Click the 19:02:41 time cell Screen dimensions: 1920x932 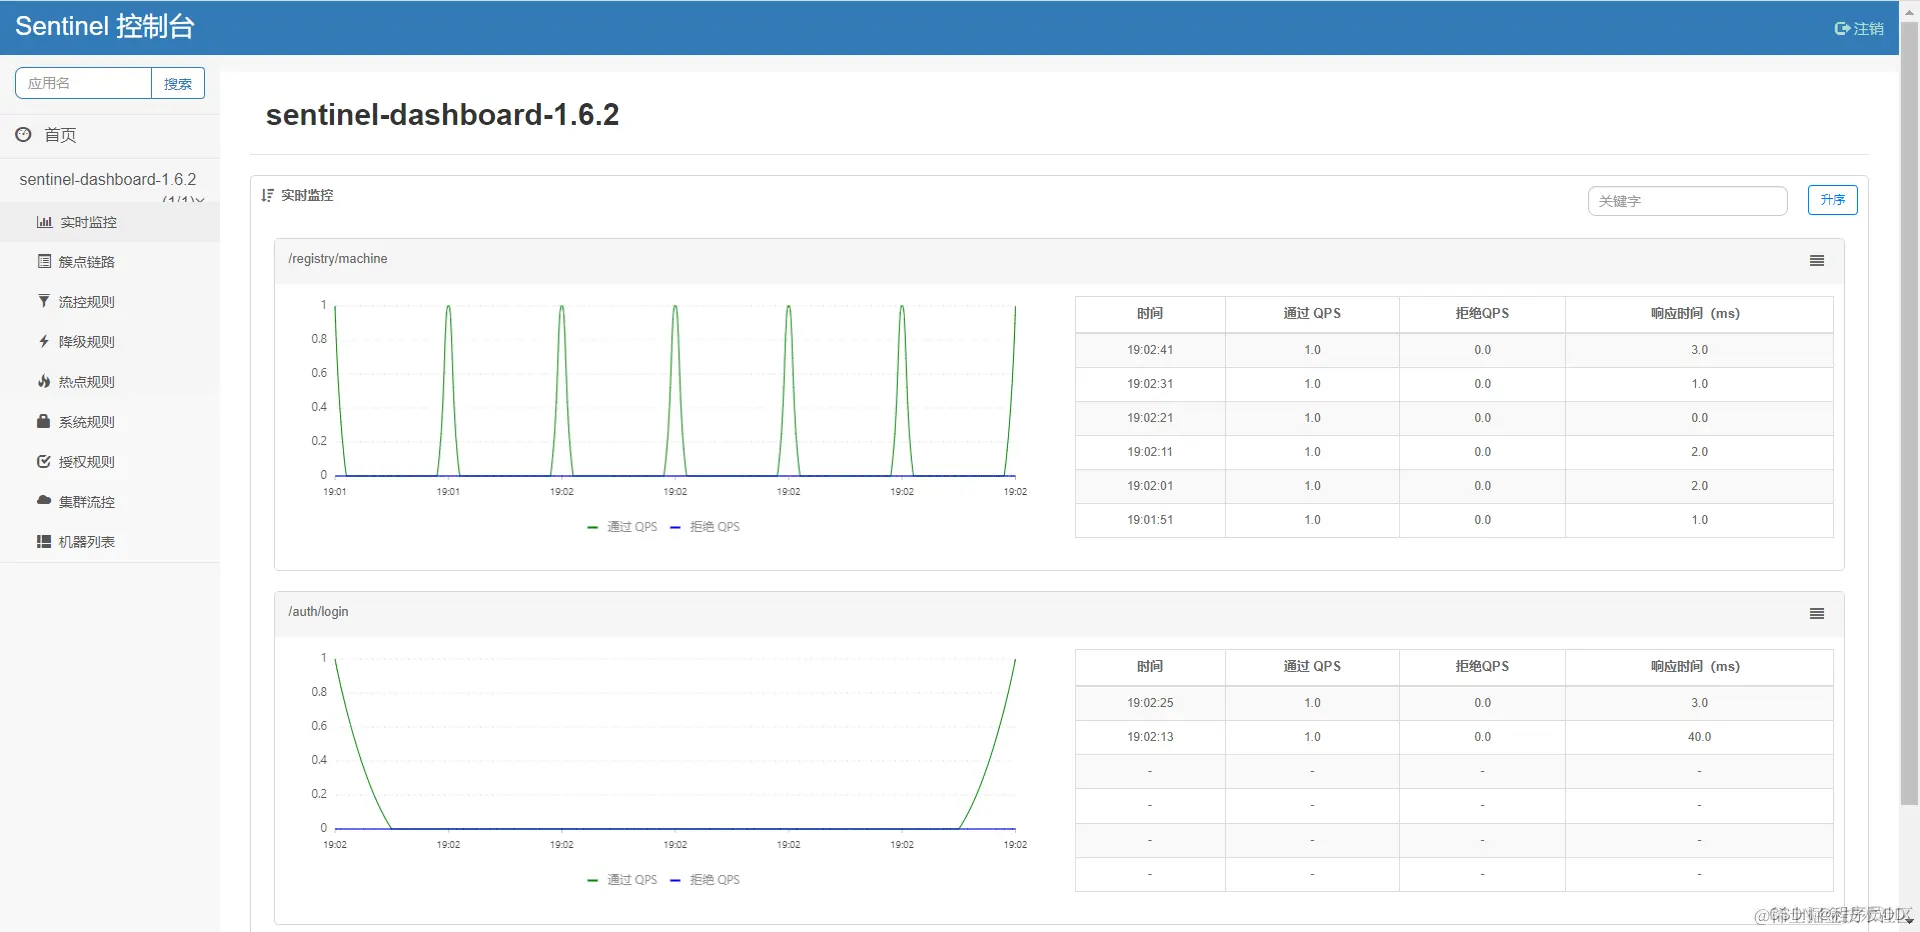[x=1150, y=350]
